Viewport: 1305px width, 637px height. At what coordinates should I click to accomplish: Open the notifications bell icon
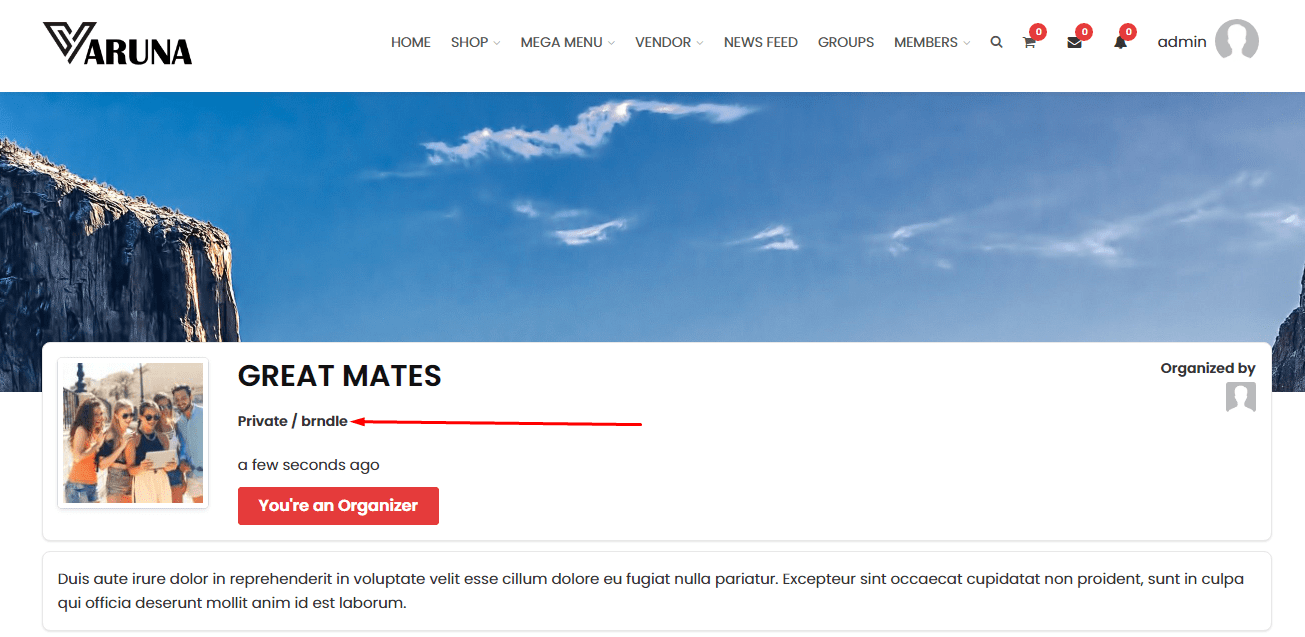1120,43
